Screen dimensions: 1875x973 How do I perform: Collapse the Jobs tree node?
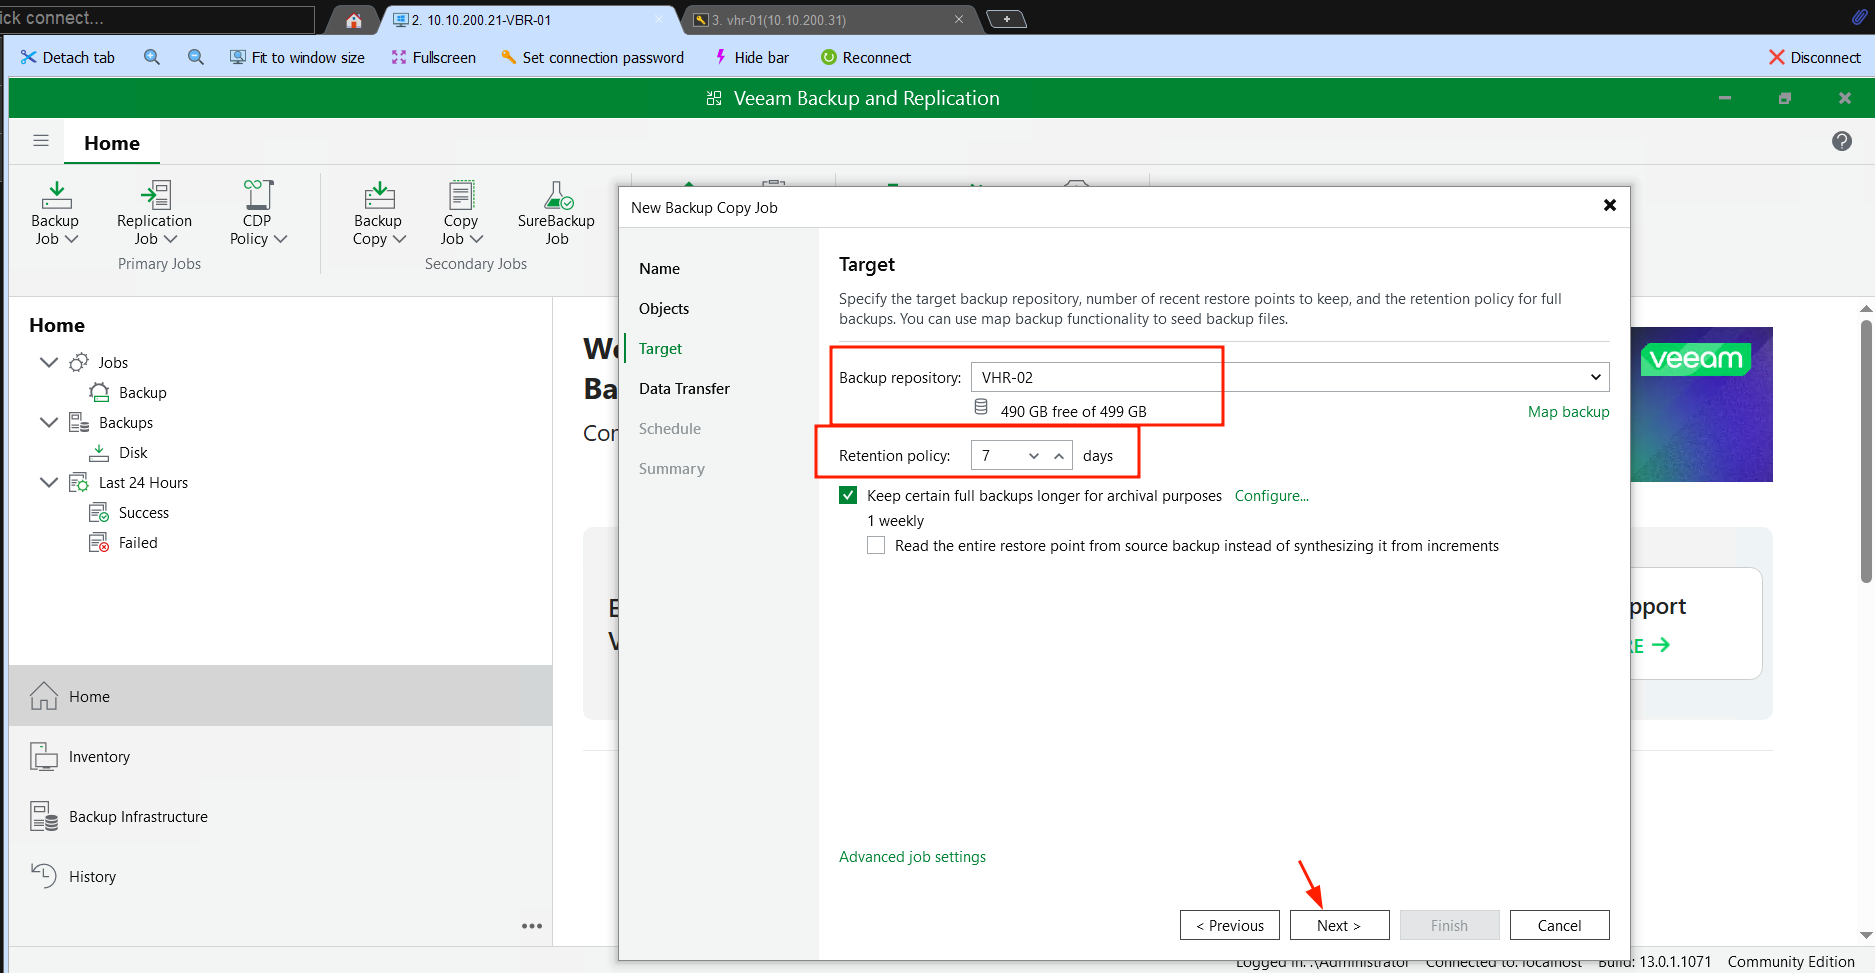click(48, 362)
